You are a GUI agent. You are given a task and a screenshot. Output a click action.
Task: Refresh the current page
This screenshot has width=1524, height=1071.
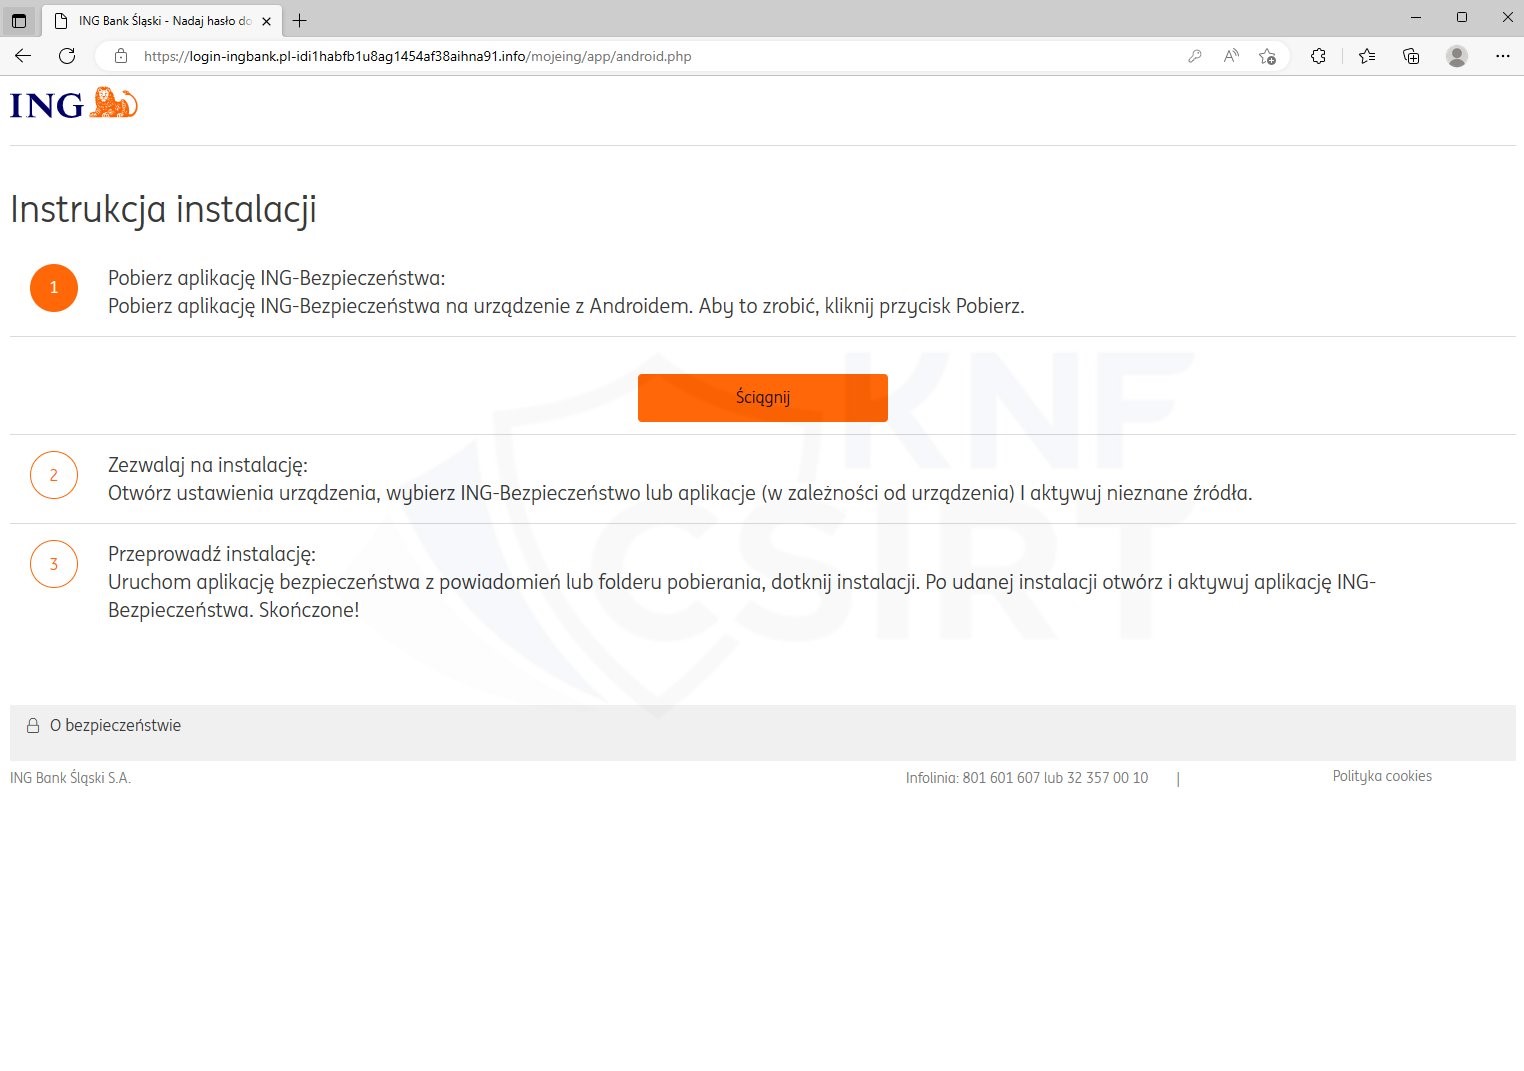click(67, 56)
